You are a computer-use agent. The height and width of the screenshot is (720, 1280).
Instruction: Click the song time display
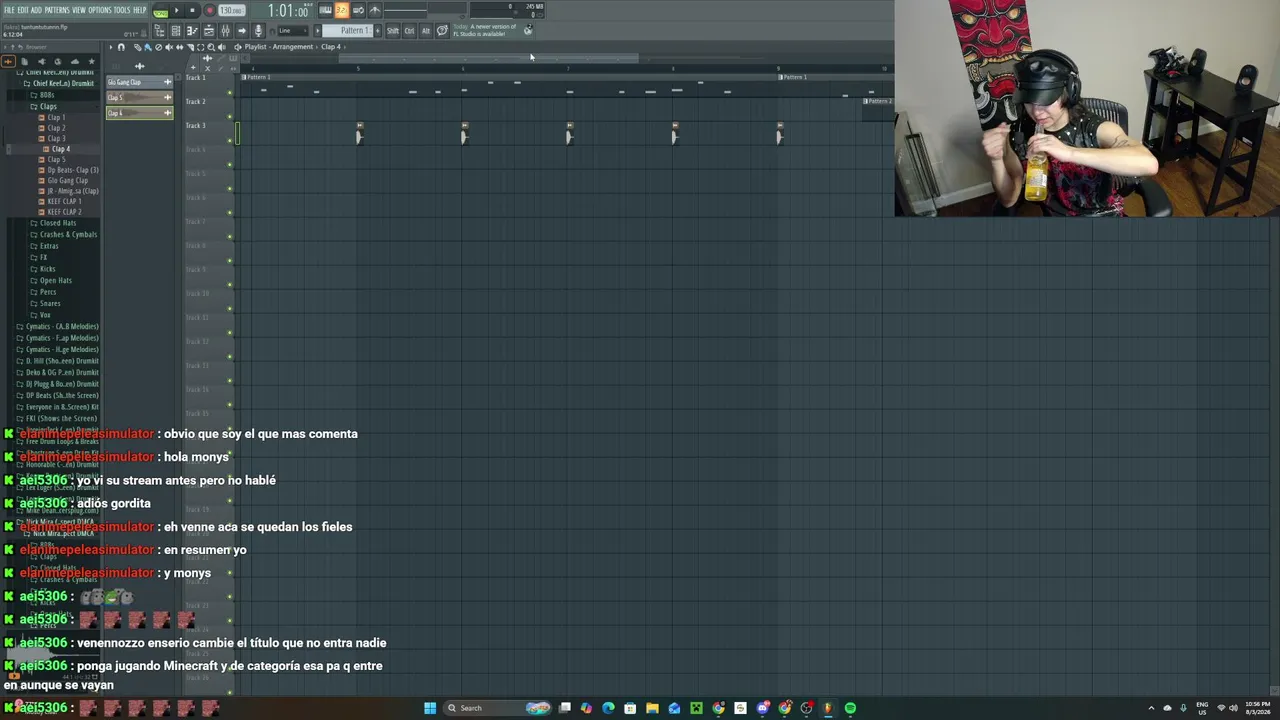point(288,11)
